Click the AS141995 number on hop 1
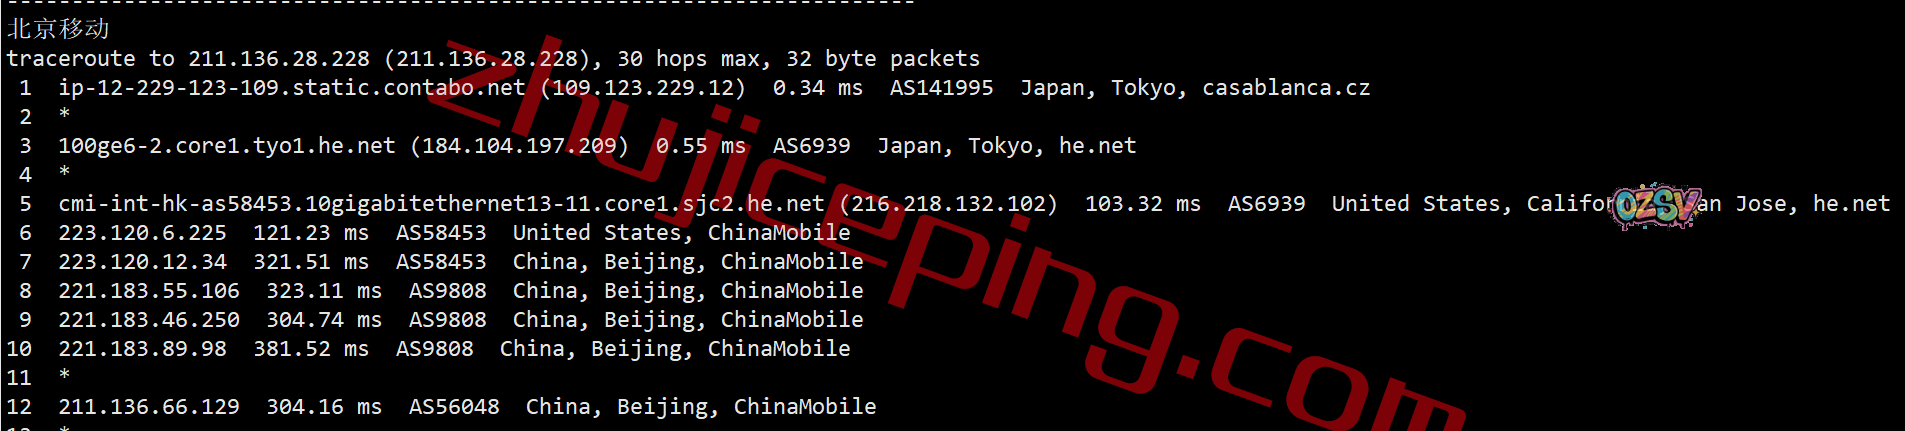The height and width of the screenshot is (431, 1905). tap(941, 88)
